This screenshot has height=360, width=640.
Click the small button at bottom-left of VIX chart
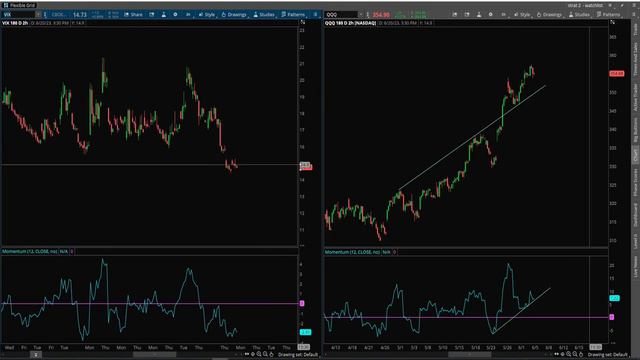click(36, 355)
